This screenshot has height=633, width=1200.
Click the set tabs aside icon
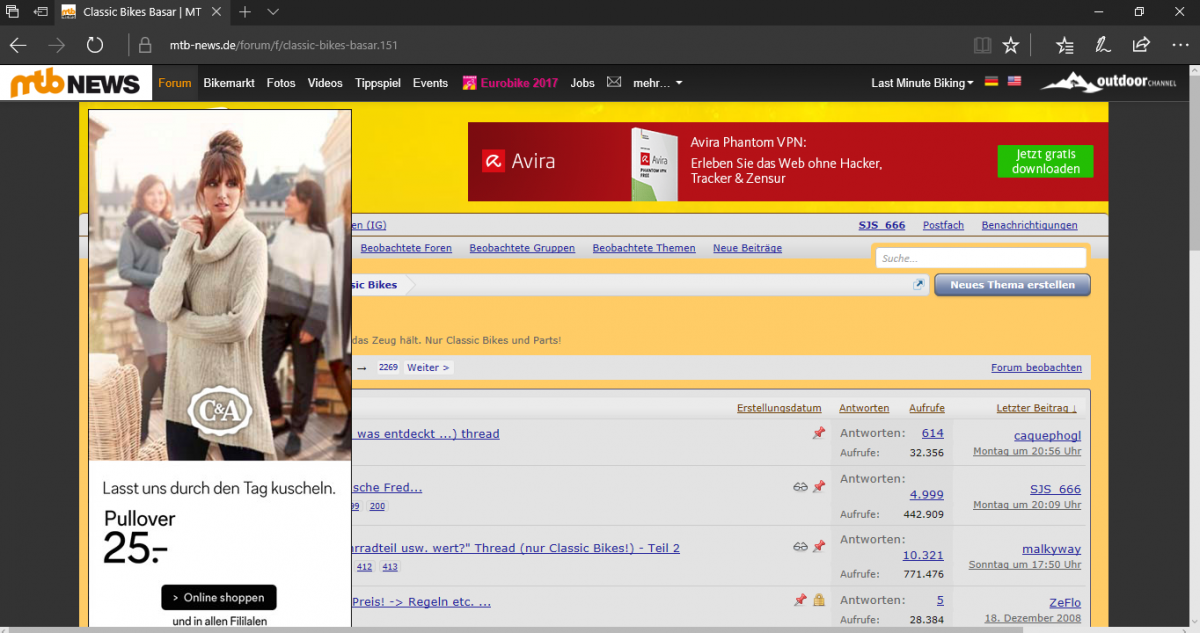click(x=41, y=12)
